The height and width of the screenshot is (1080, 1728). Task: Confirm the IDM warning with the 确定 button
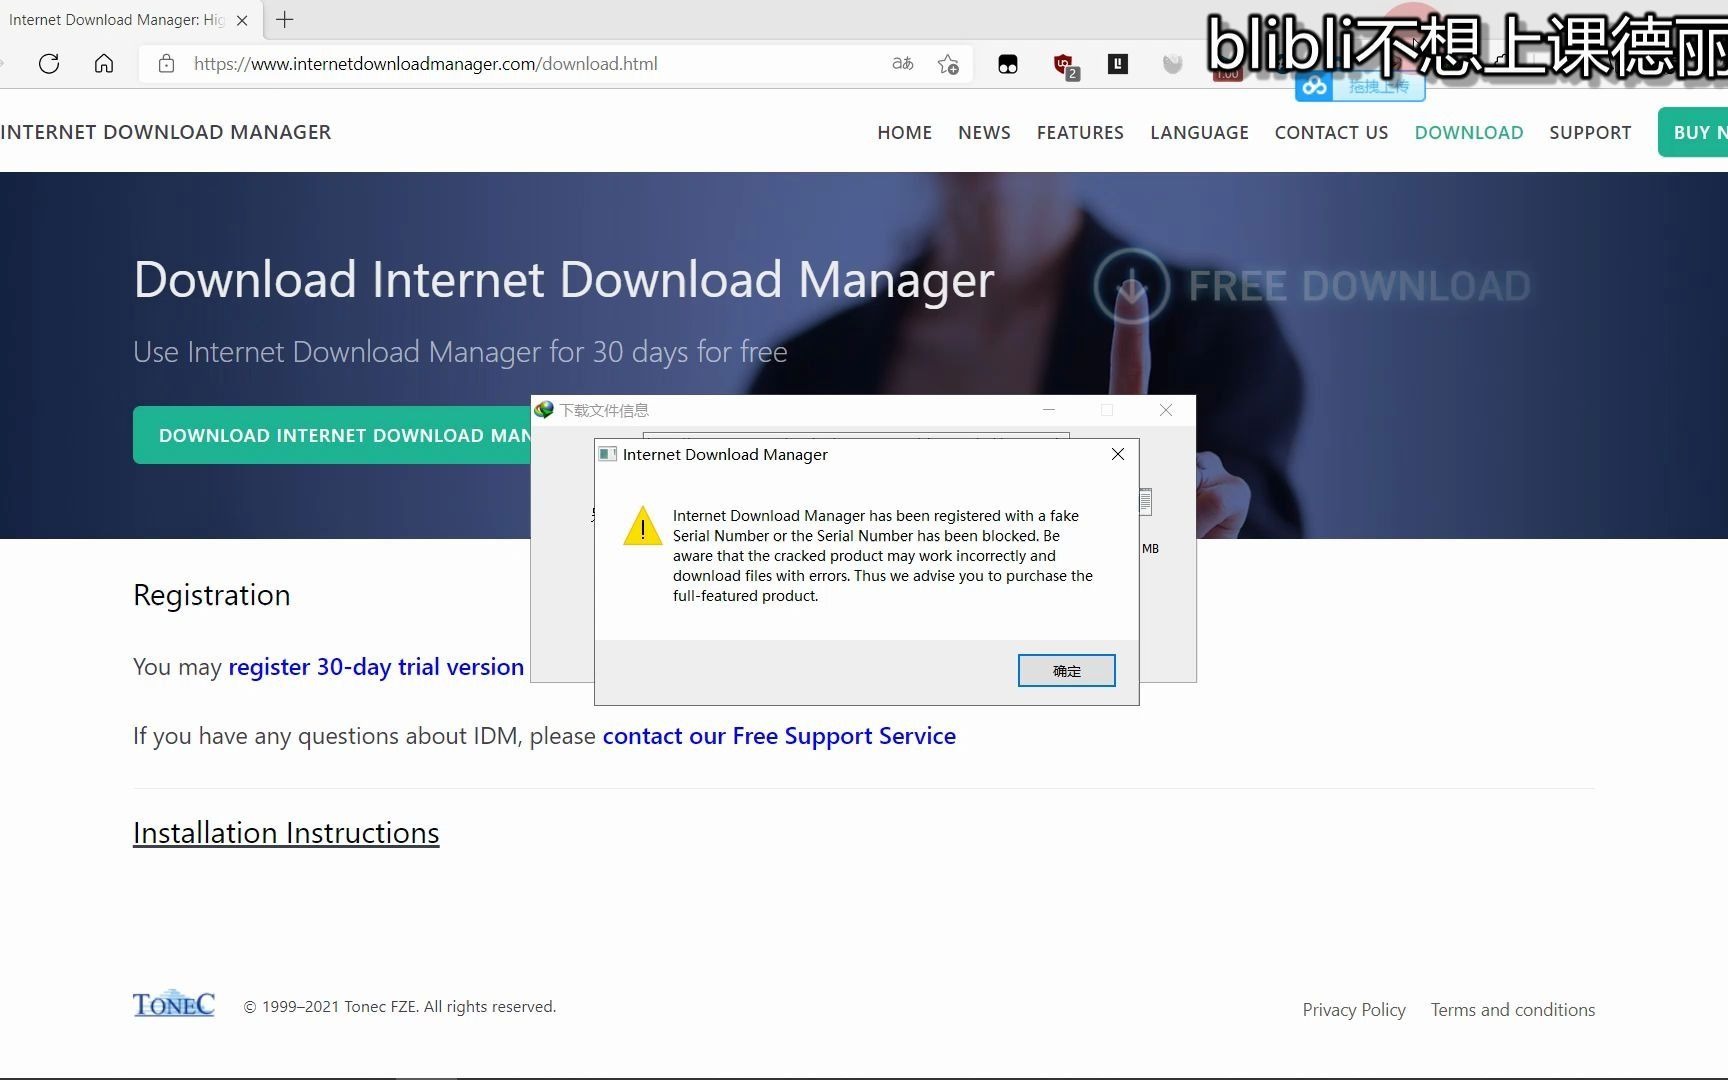pos(1066,671)
